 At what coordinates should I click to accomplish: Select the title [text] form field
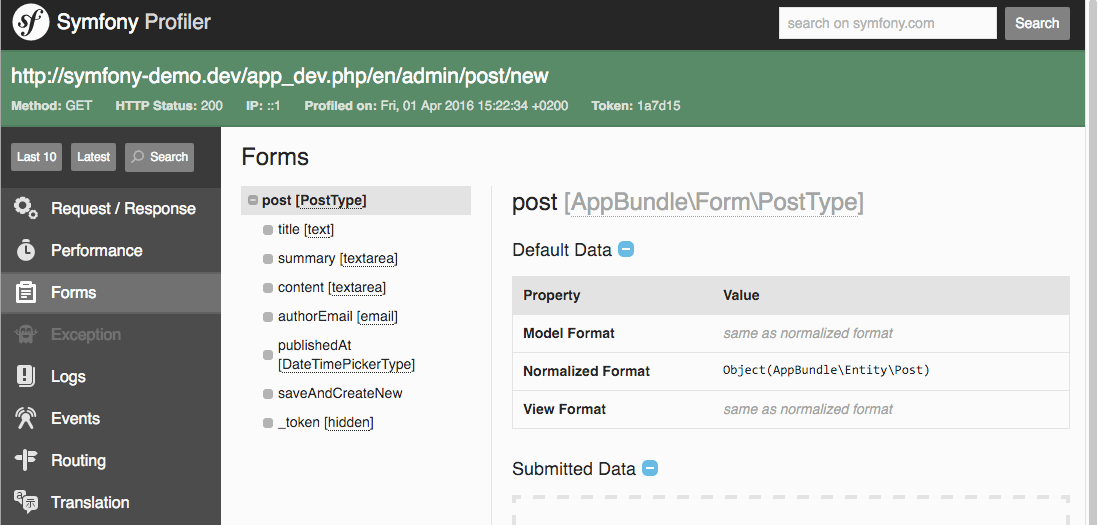click(305, 230)
